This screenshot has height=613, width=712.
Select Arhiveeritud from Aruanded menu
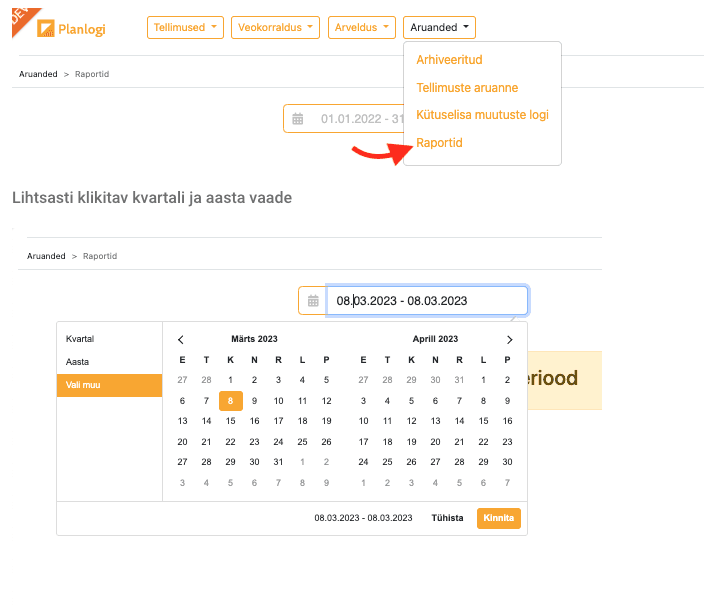click(x=449, y=60)
